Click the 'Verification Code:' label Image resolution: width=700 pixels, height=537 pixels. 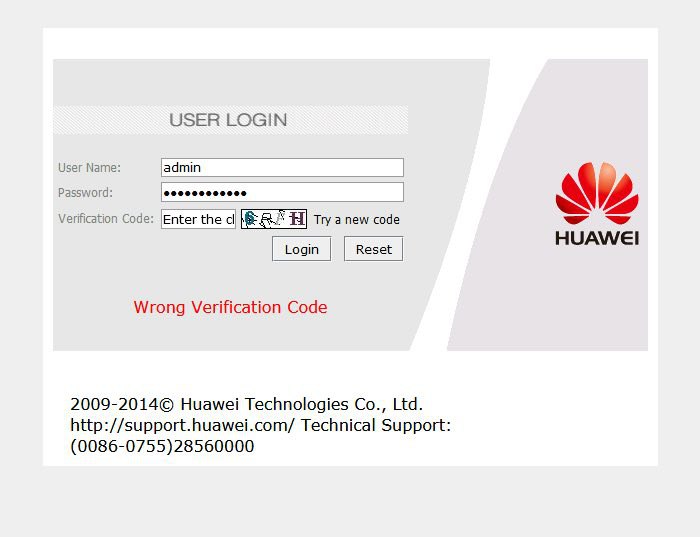(x=106, y=219)
